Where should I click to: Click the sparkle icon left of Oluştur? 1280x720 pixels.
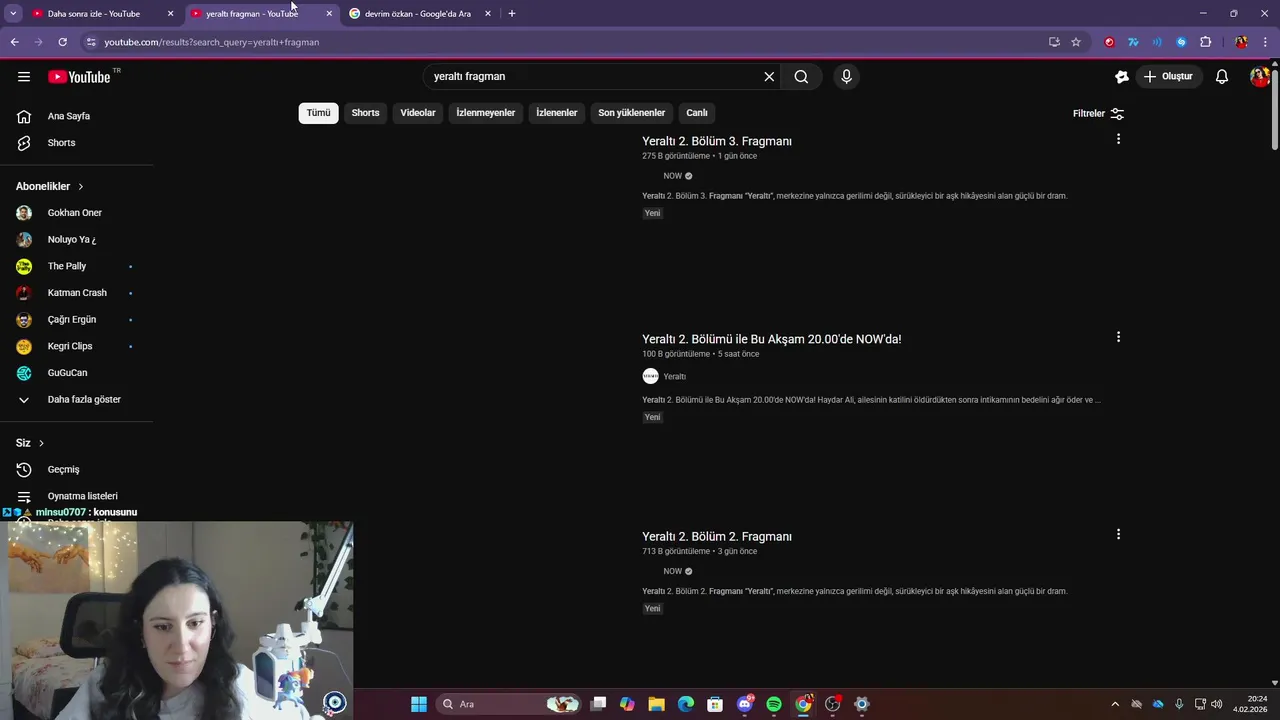(x=1122, y=77)
